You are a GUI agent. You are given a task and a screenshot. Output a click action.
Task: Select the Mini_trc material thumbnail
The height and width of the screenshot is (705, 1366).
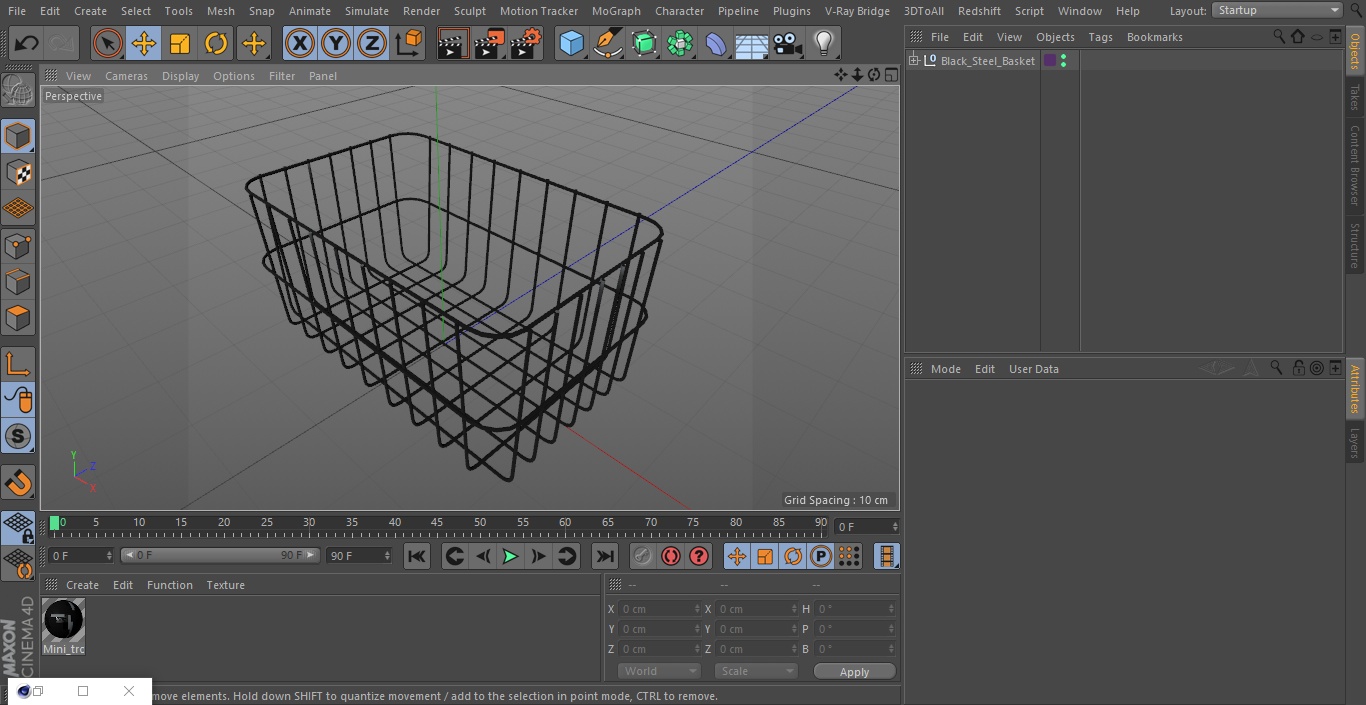pyautogui.click(x=64, y=620)
